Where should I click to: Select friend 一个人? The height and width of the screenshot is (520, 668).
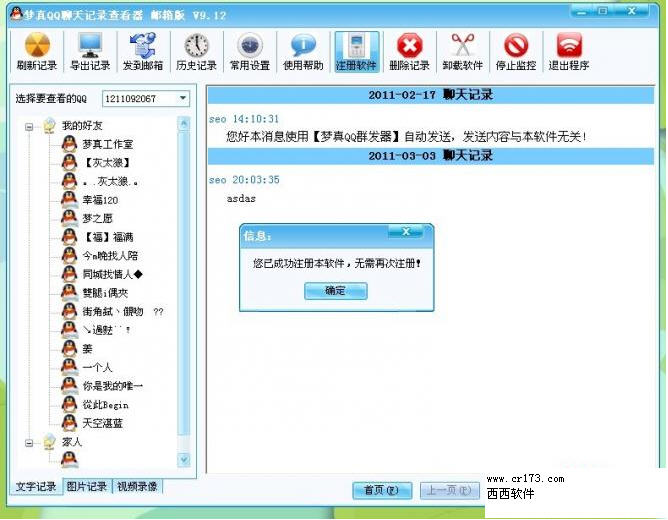(97, 367)
